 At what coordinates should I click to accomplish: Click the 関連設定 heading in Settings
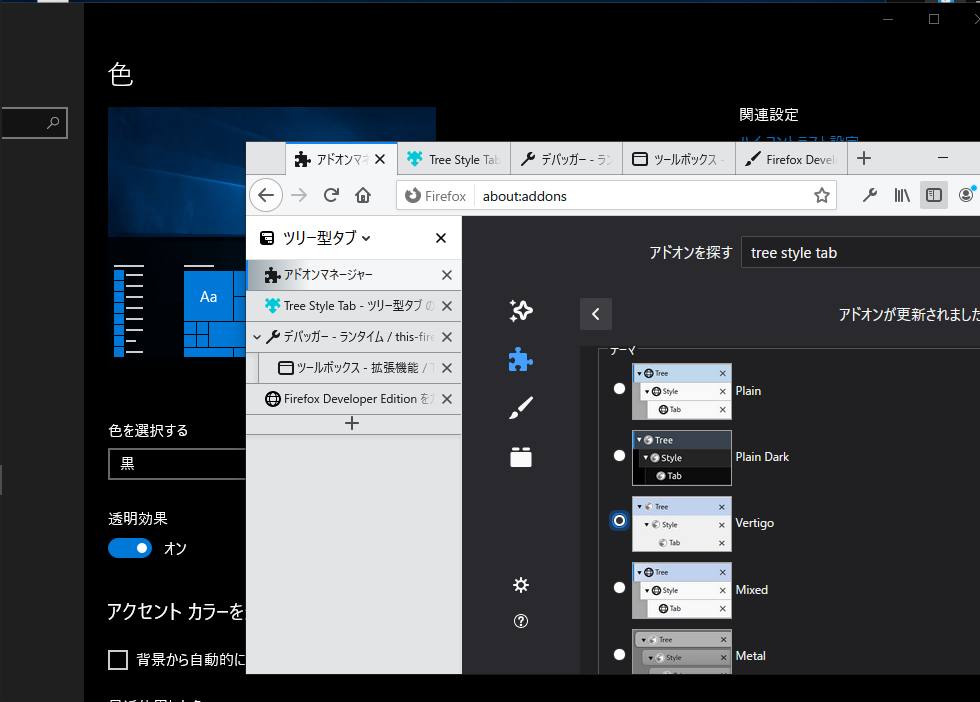769,114
